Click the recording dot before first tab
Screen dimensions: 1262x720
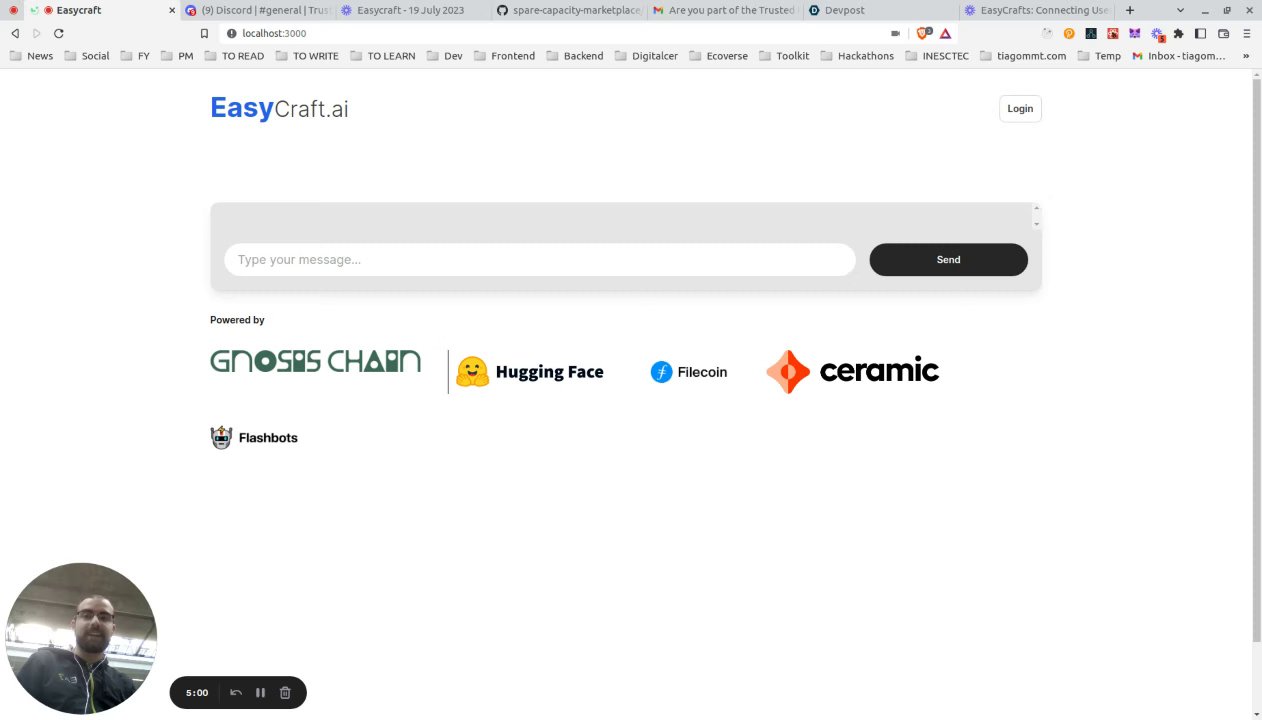tap(14, 10)
